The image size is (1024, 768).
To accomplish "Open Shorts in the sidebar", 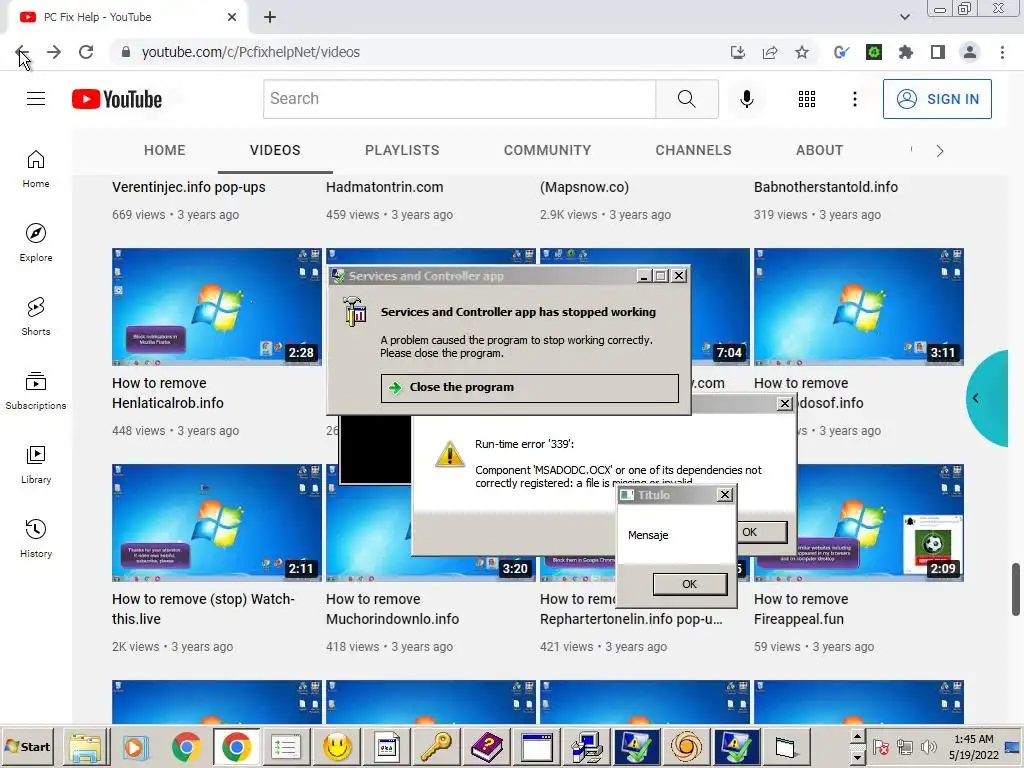I will tap(36, 317).
